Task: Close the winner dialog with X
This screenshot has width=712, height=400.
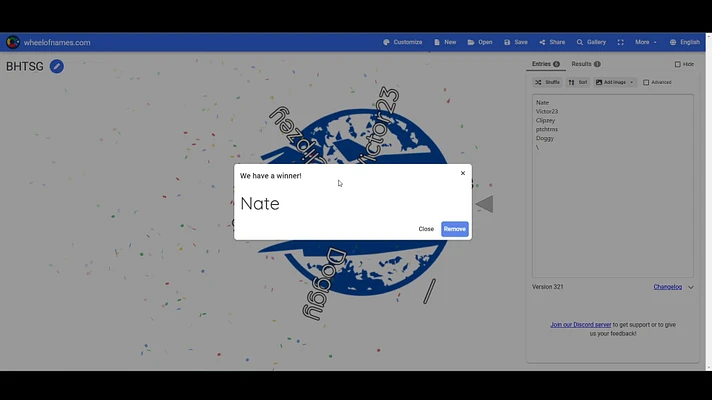Action: point(462,173)
